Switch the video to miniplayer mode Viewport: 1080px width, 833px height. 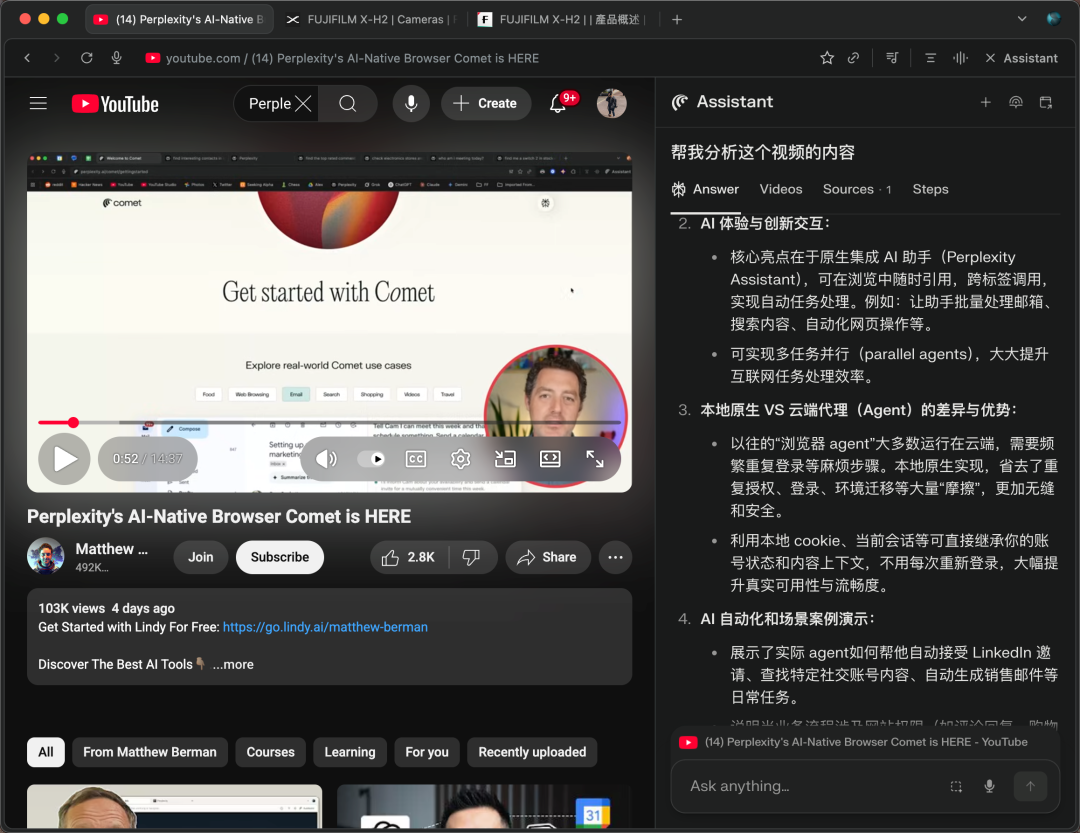click(505, 458)
